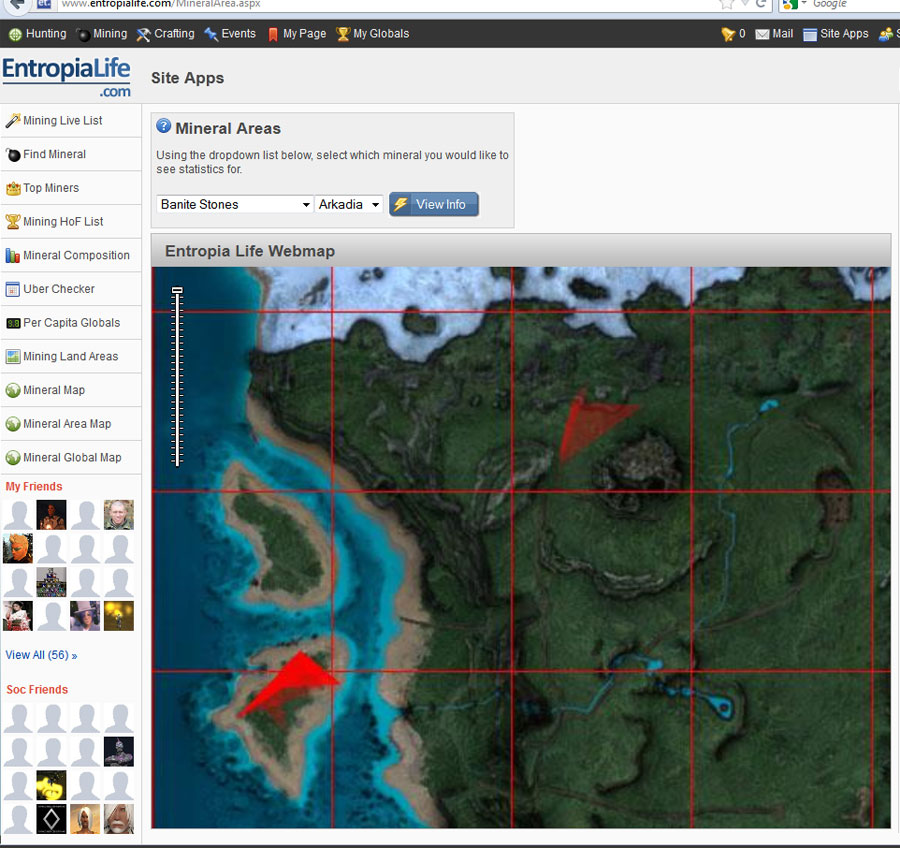Click the map zoom slider handle
Screen dimensions: 900x848
177,291
